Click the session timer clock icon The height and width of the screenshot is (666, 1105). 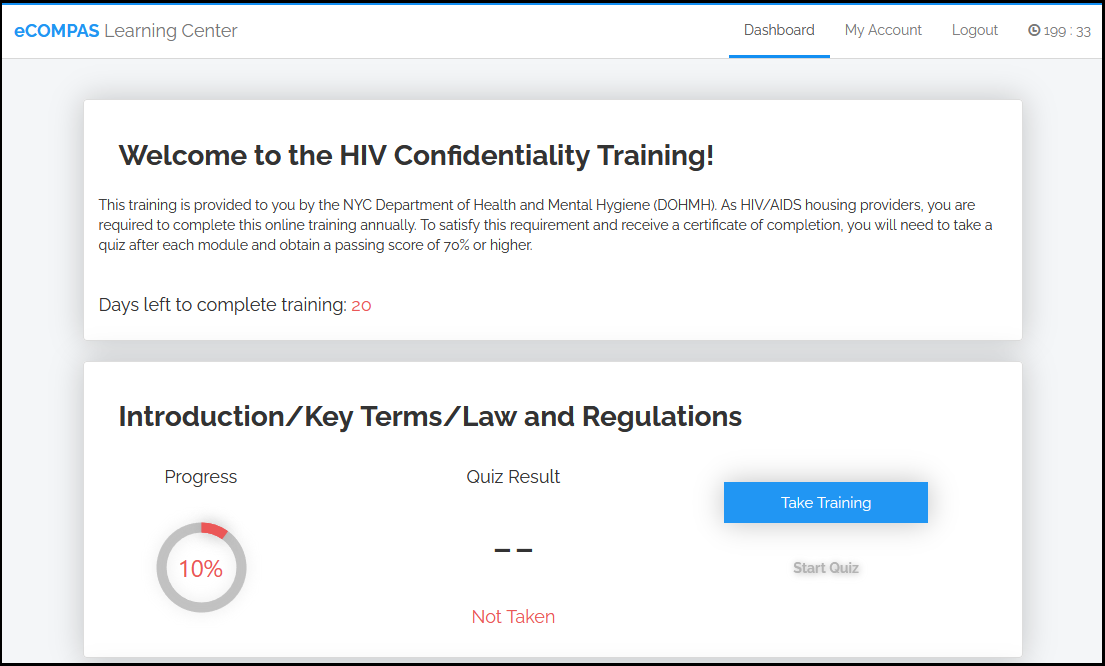[1034, 30]
